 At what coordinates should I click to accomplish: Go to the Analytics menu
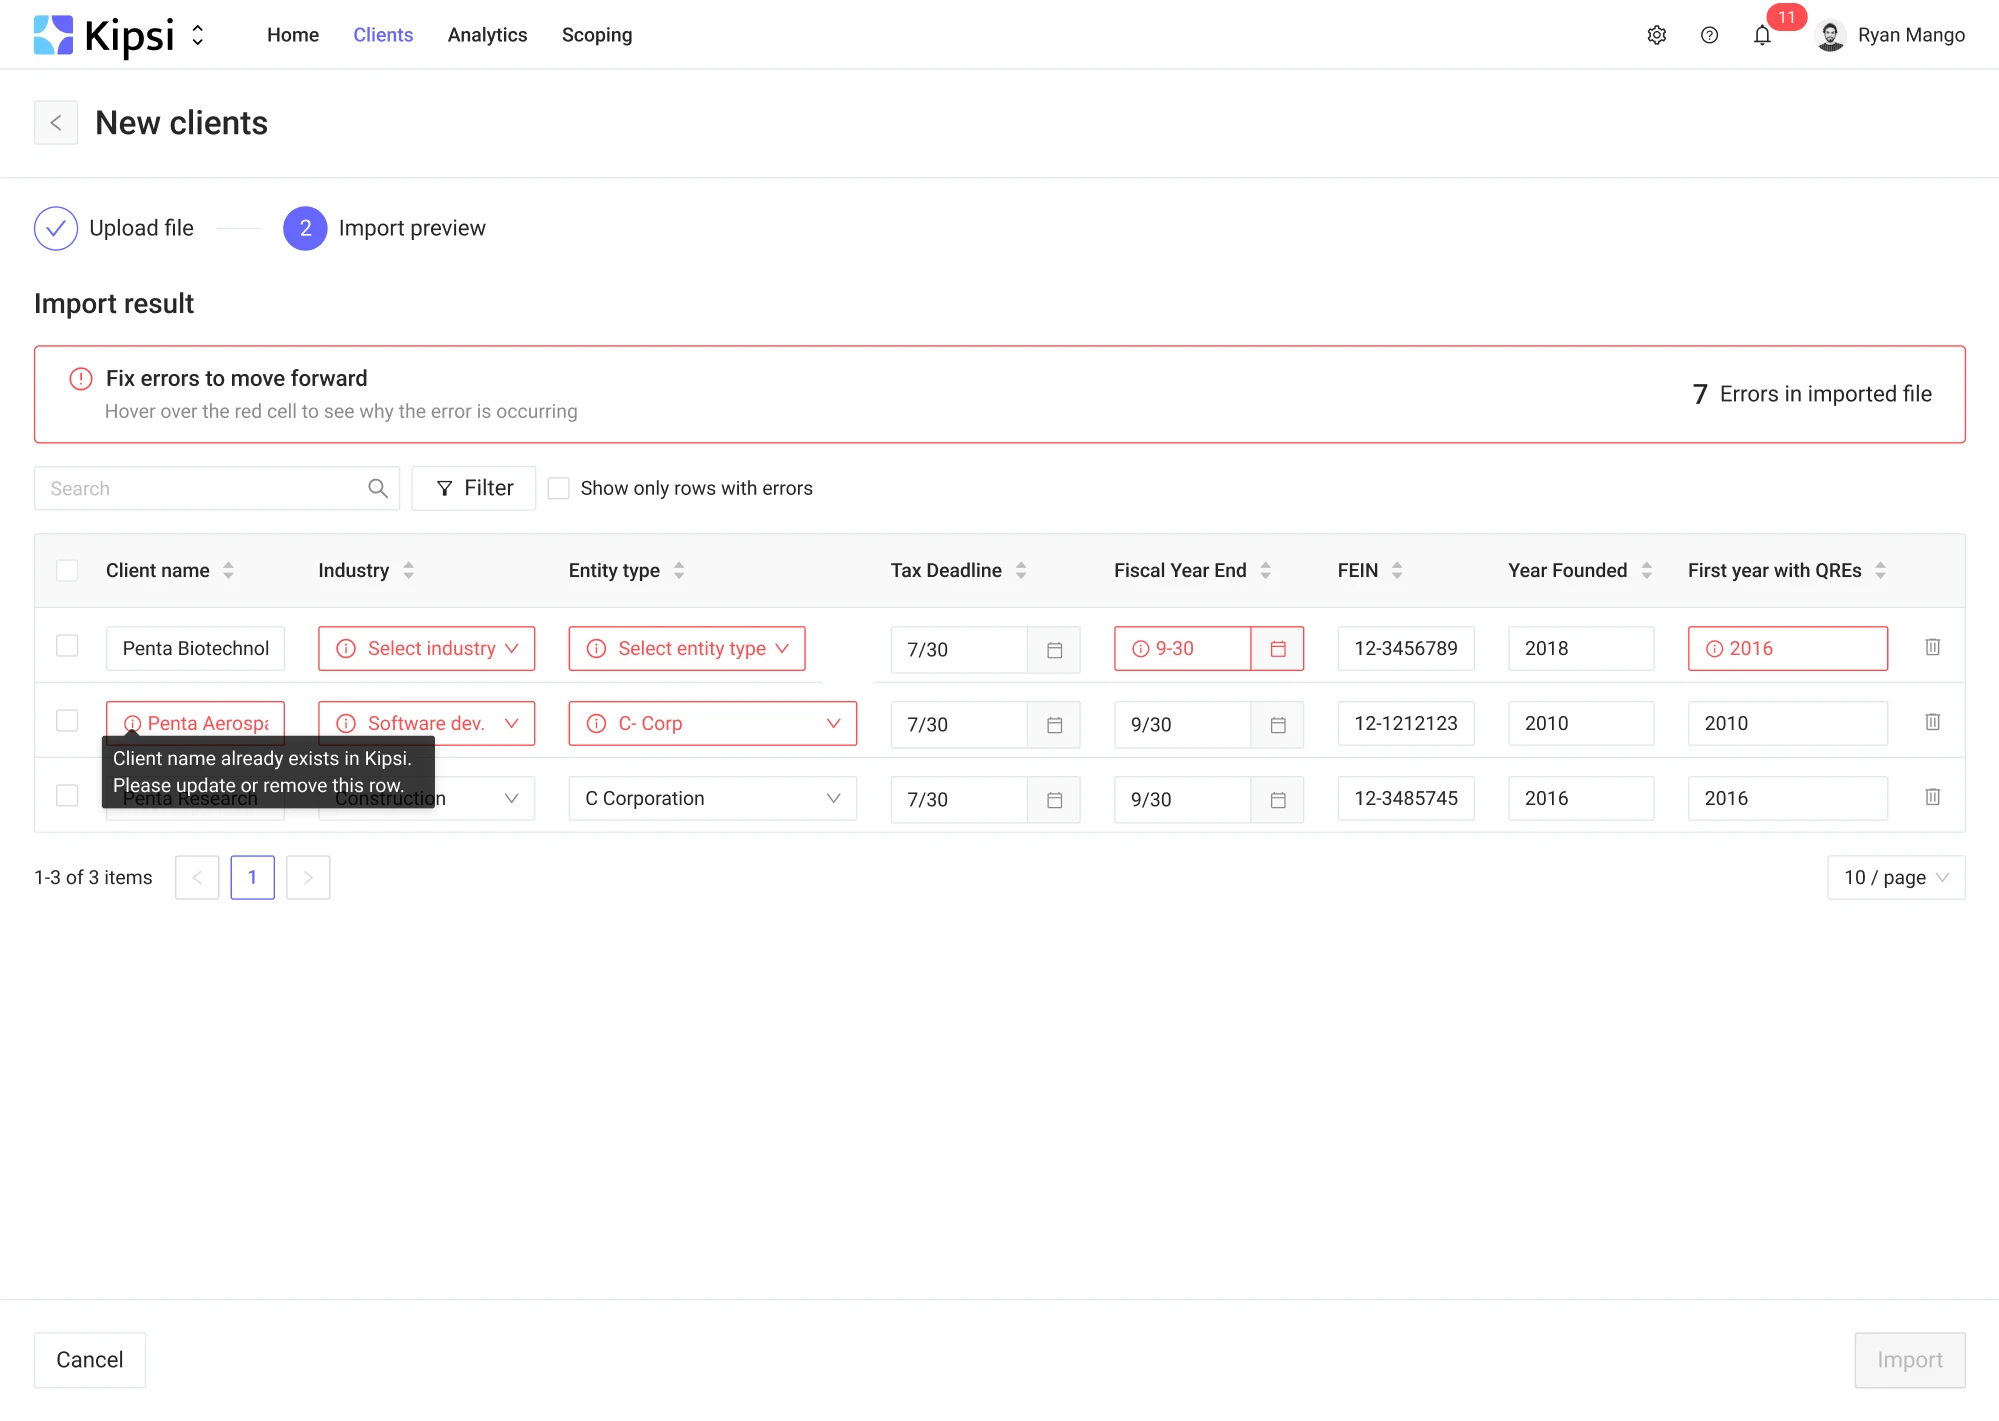click(x=487, y=35)
